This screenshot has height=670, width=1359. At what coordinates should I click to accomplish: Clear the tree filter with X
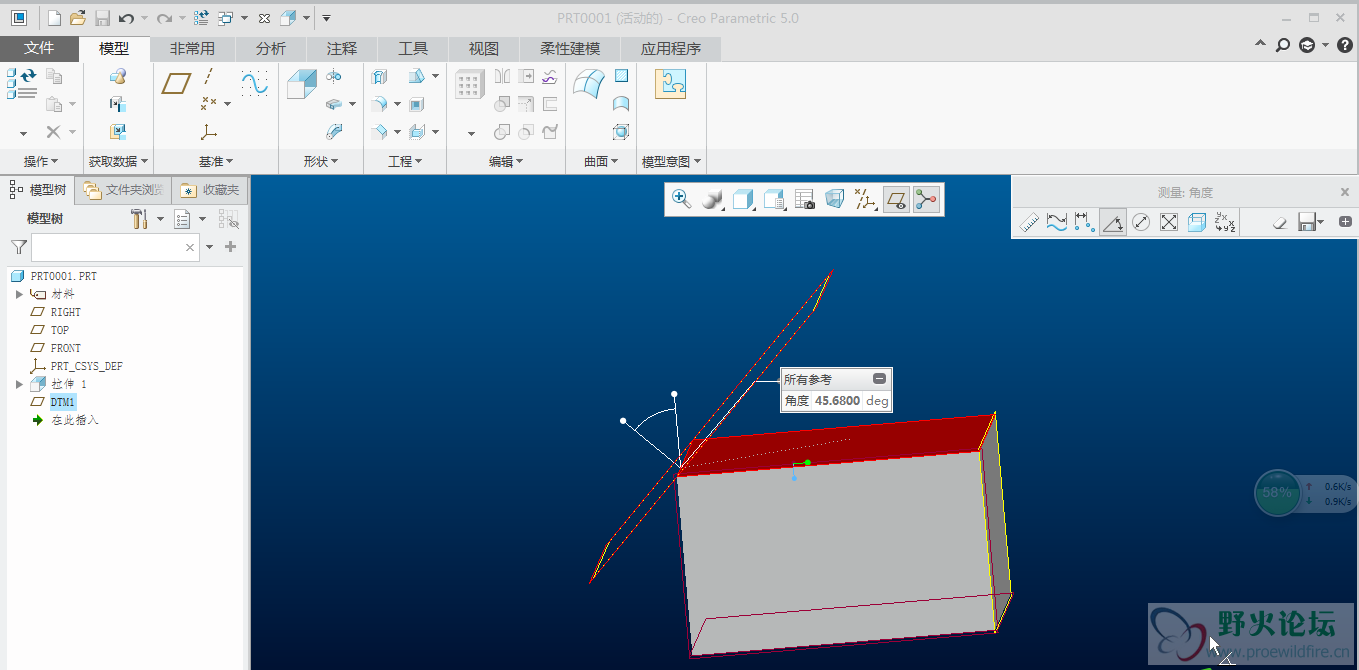[x=189, y=247]
